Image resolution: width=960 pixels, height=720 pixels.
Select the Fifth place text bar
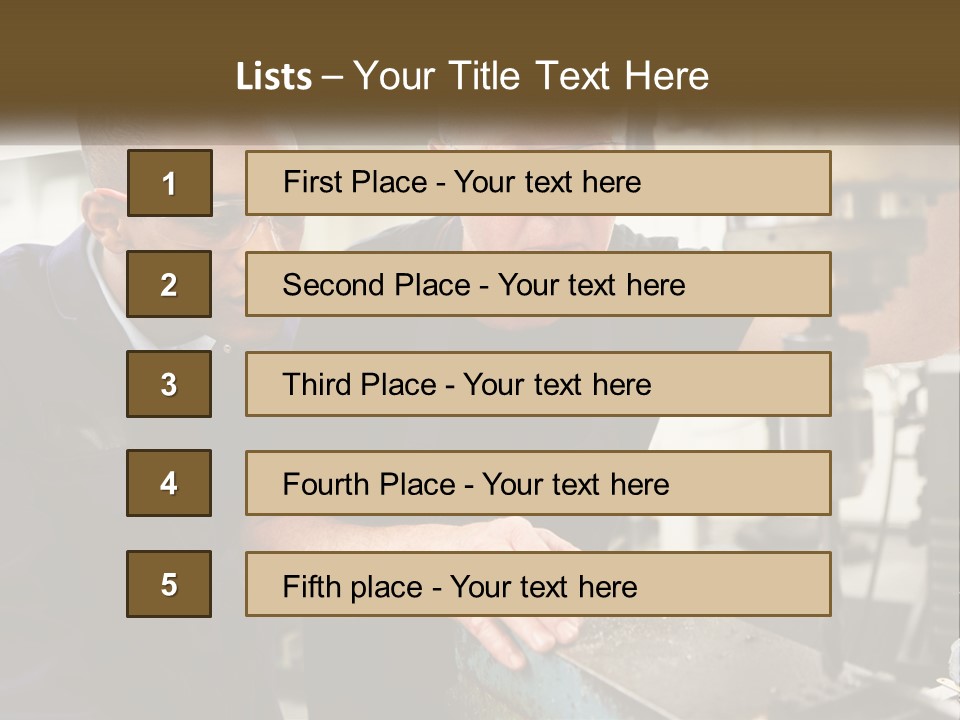(538, 584)
